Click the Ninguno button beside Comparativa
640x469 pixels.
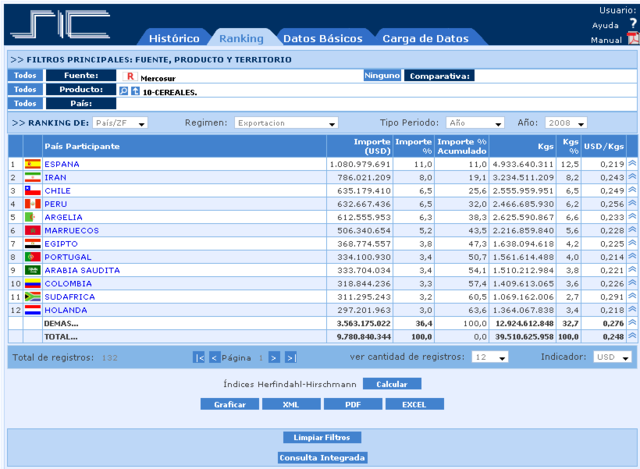(382, 75)
